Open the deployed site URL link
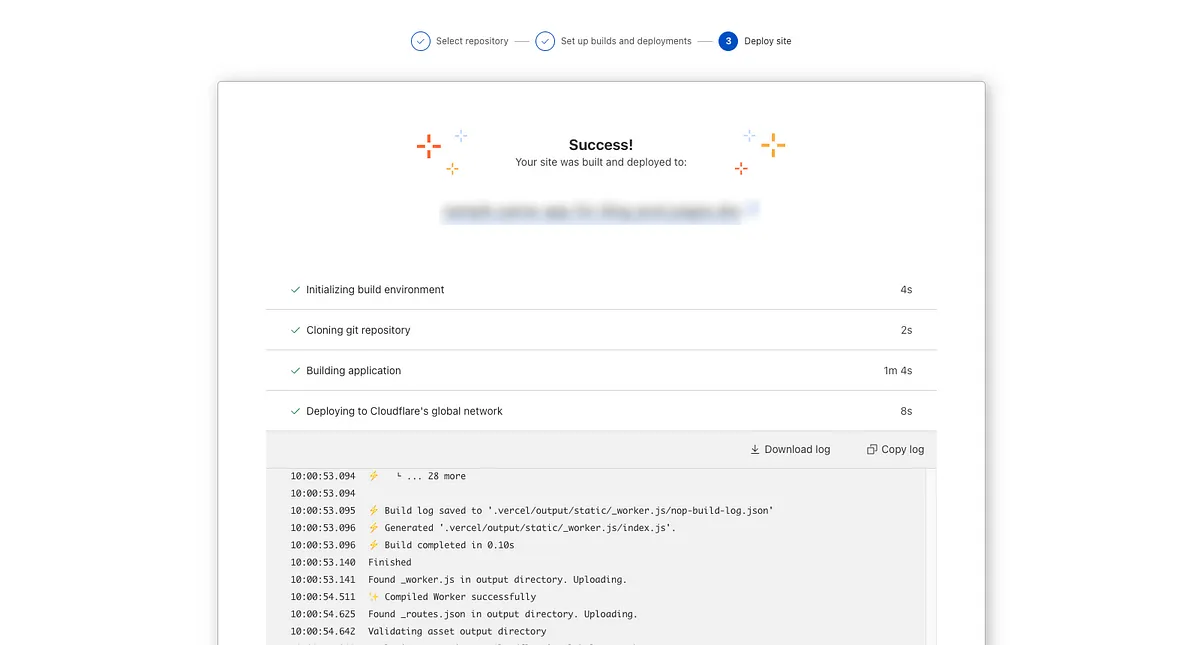Image resolution: width=1200 pixels, height=645 pixels. 594,211
